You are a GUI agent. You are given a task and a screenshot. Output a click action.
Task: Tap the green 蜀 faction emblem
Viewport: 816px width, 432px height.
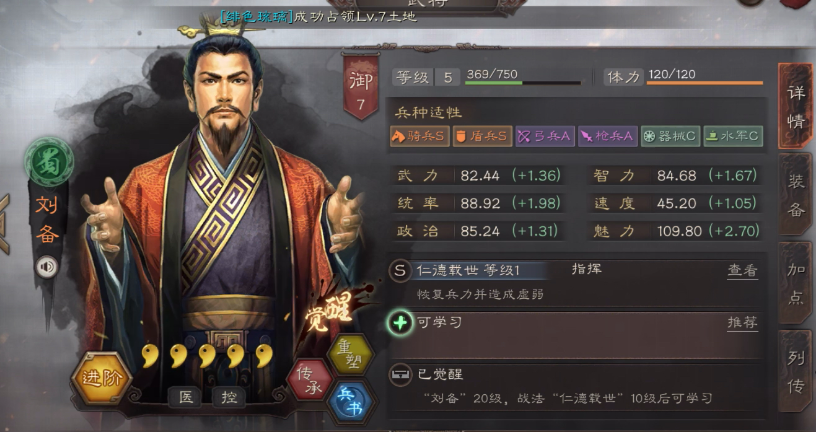click(x=49, y=161)
